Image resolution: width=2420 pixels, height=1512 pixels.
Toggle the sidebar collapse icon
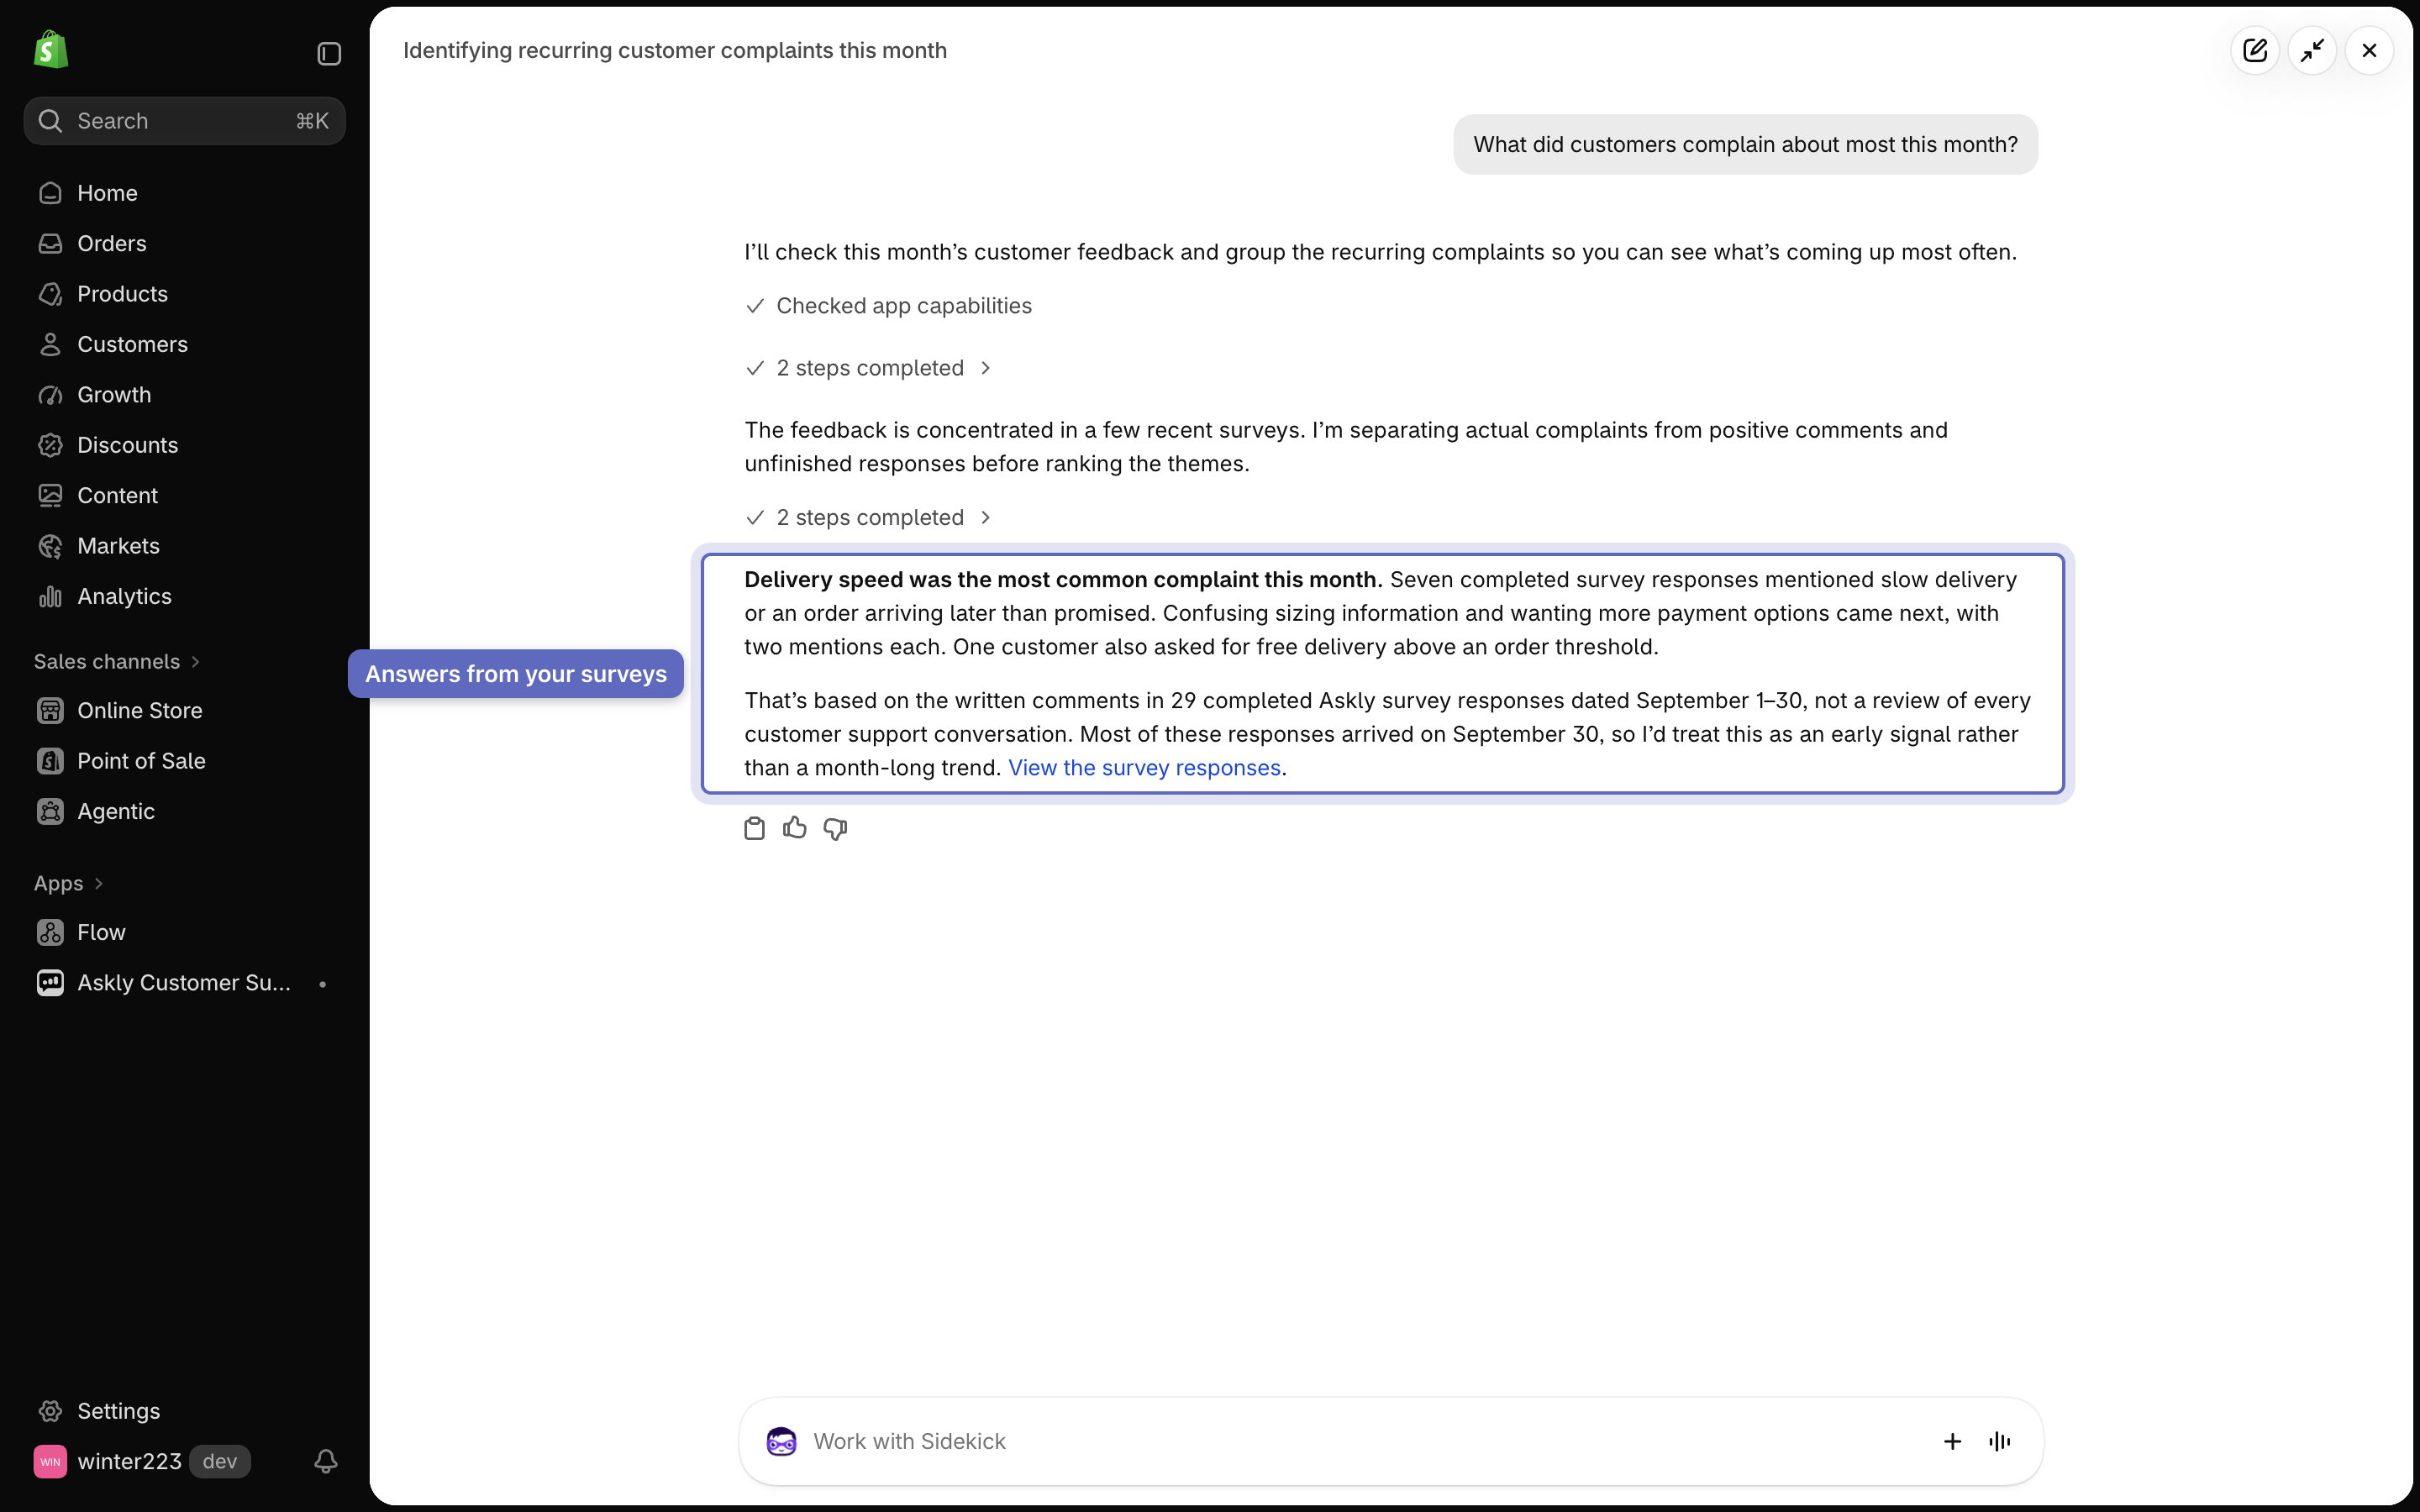pos(329,53)
